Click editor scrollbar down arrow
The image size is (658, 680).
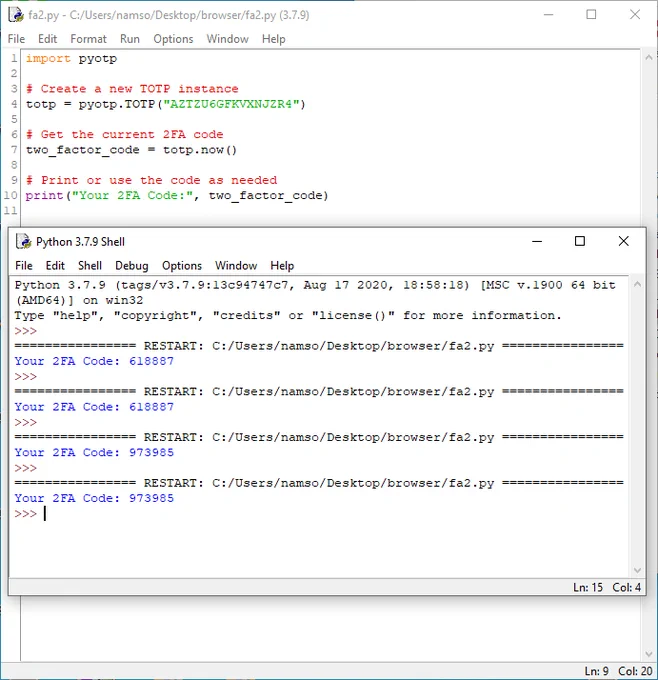[649, 654]
